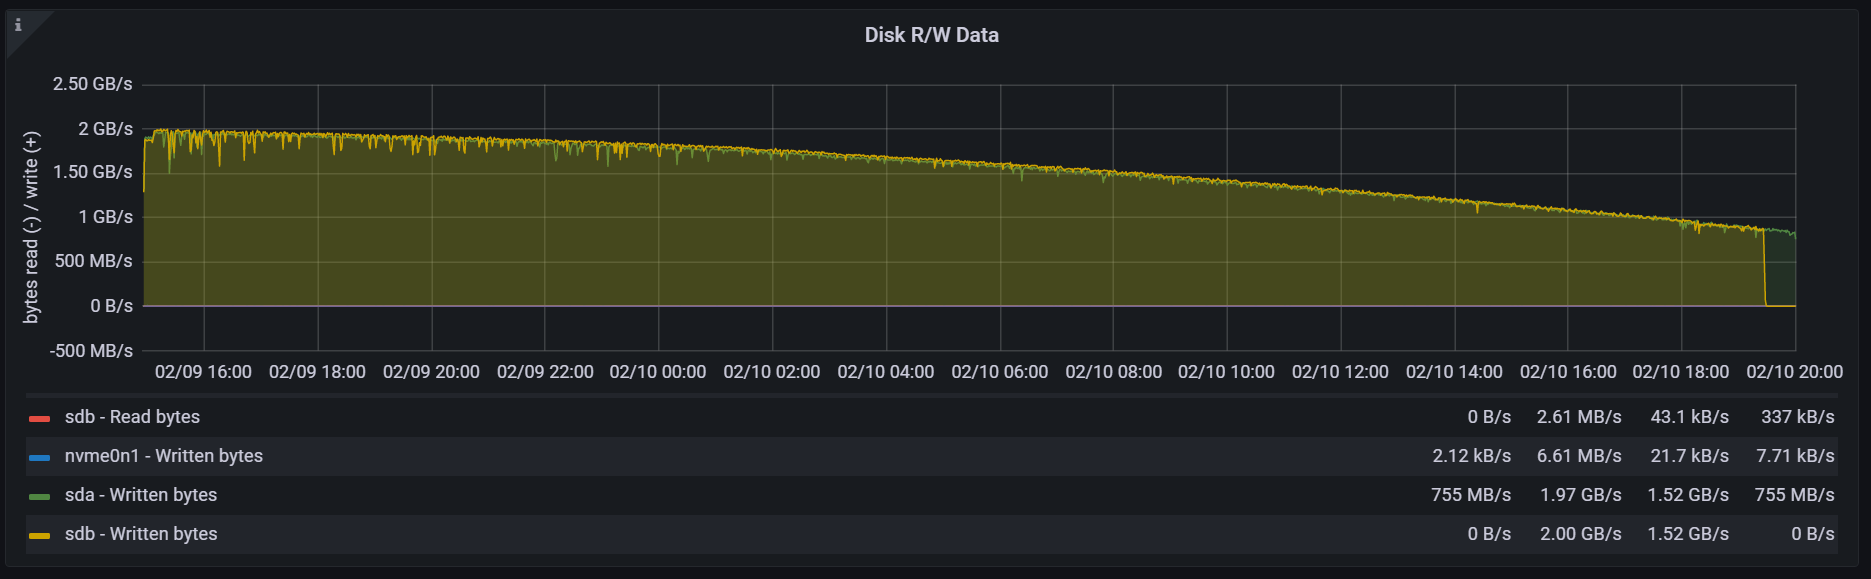Click the 02/09 16:00 time axis label
Viewport: 1871px width, 579px height.
pos(203,372)
